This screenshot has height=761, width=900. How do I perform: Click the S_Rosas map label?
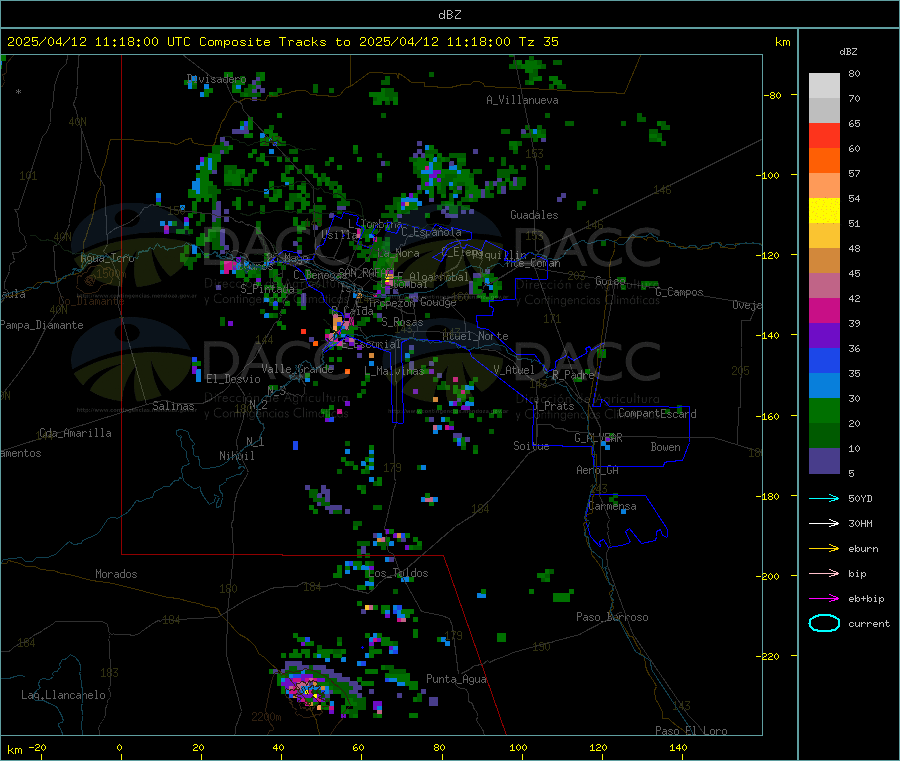point(402,322)
